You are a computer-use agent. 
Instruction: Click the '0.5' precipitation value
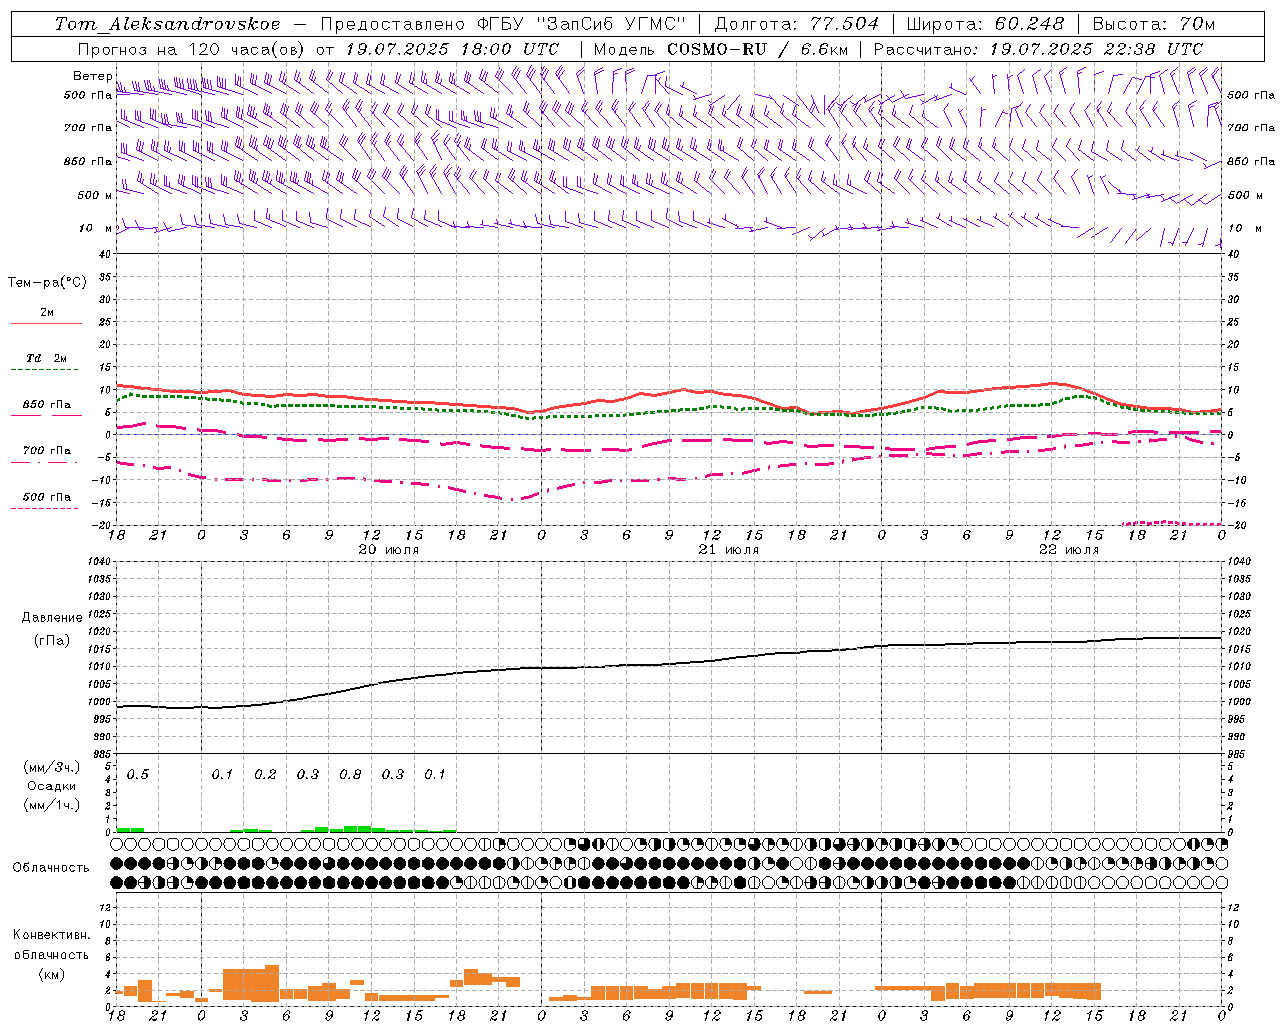point(138,774)
